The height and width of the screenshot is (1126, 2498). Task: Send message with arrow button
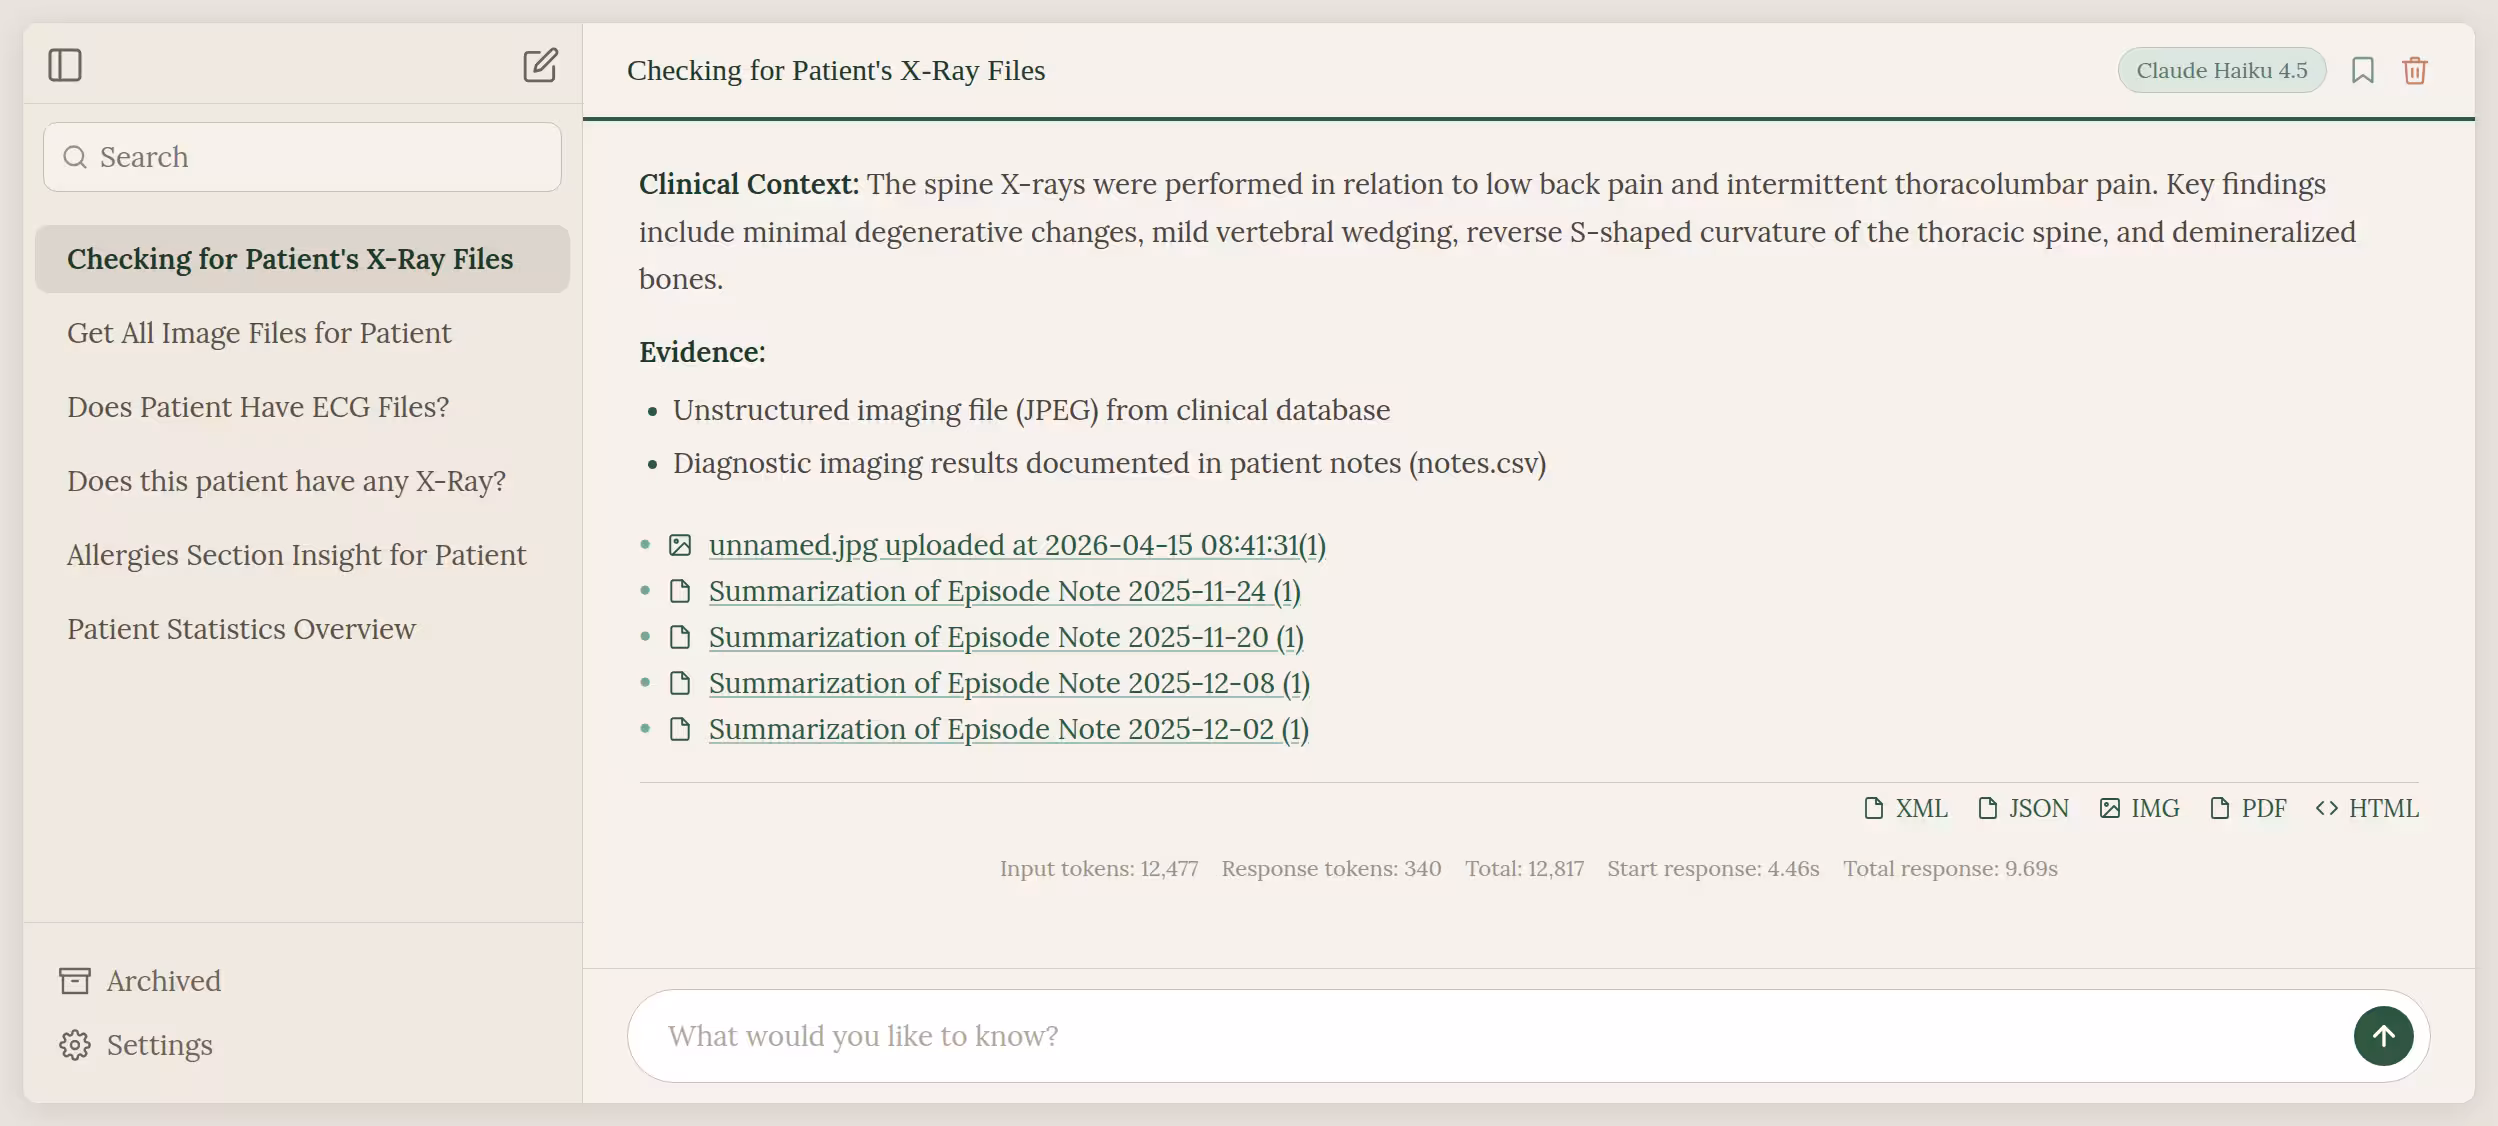point(2384,1036)
